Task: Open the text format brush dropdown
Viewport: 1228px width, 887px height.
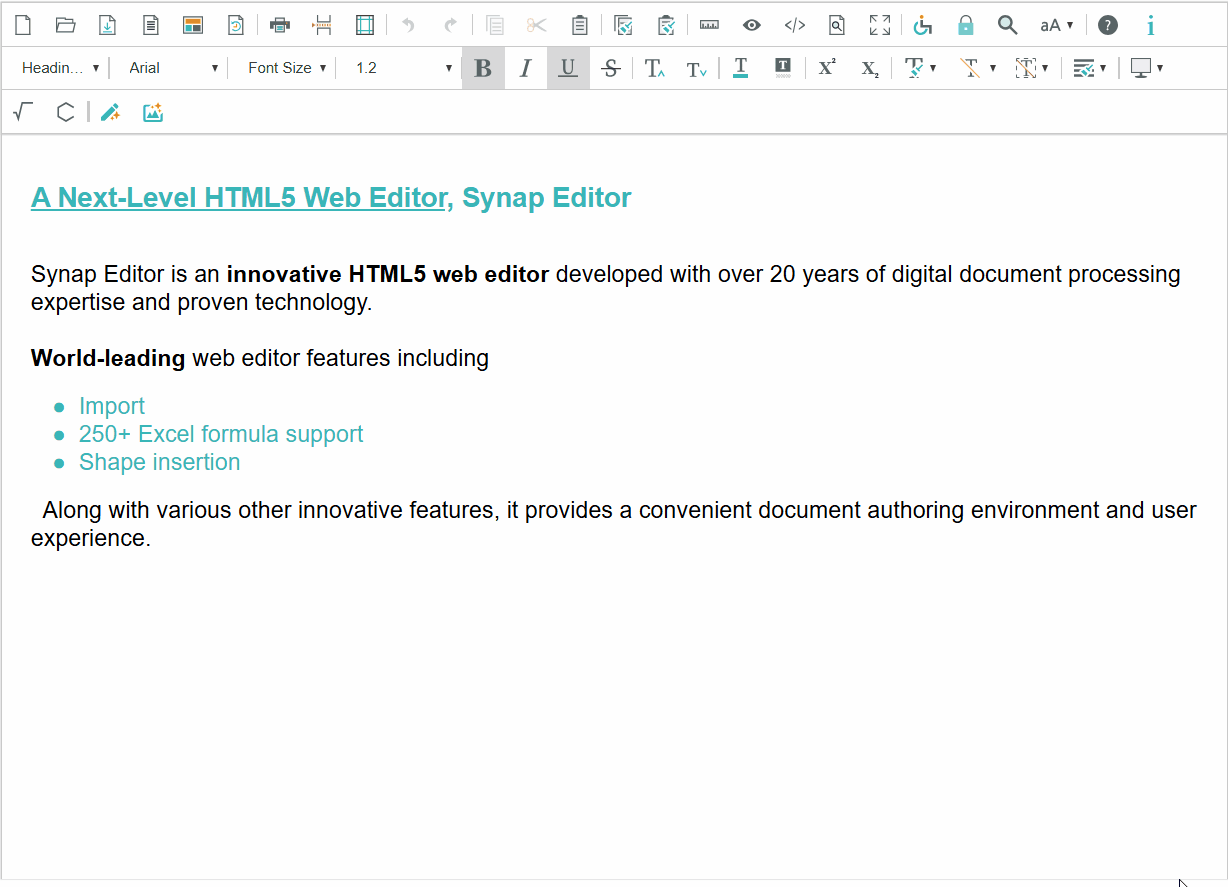Action: [x=920, y=68]
